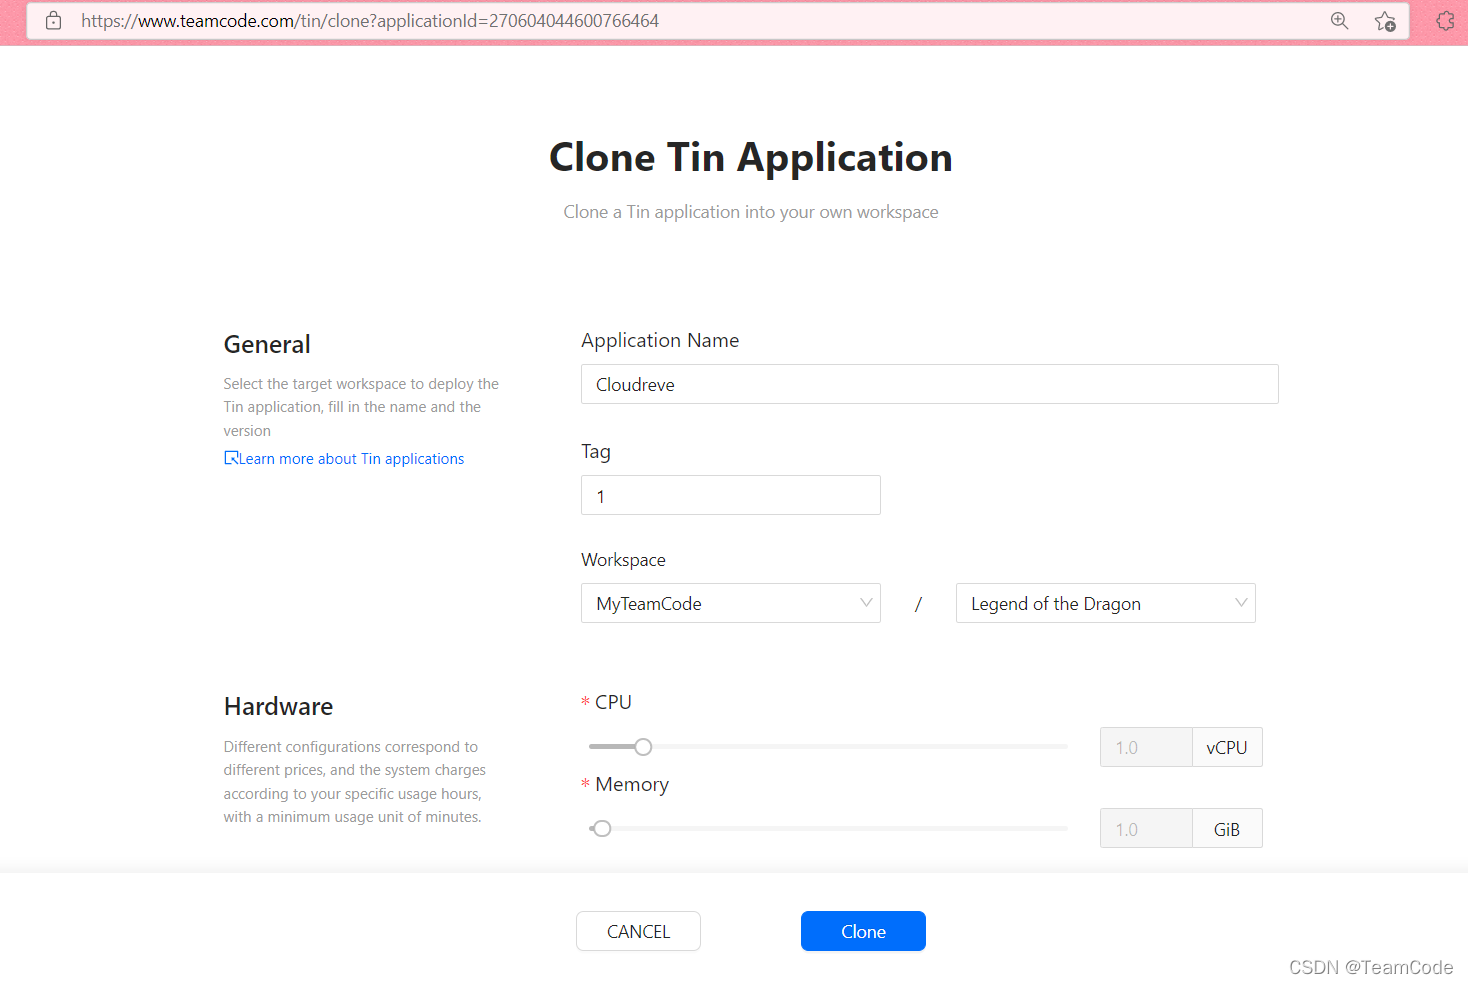
Task: Click the General section heading
Action: click(267, 344)
